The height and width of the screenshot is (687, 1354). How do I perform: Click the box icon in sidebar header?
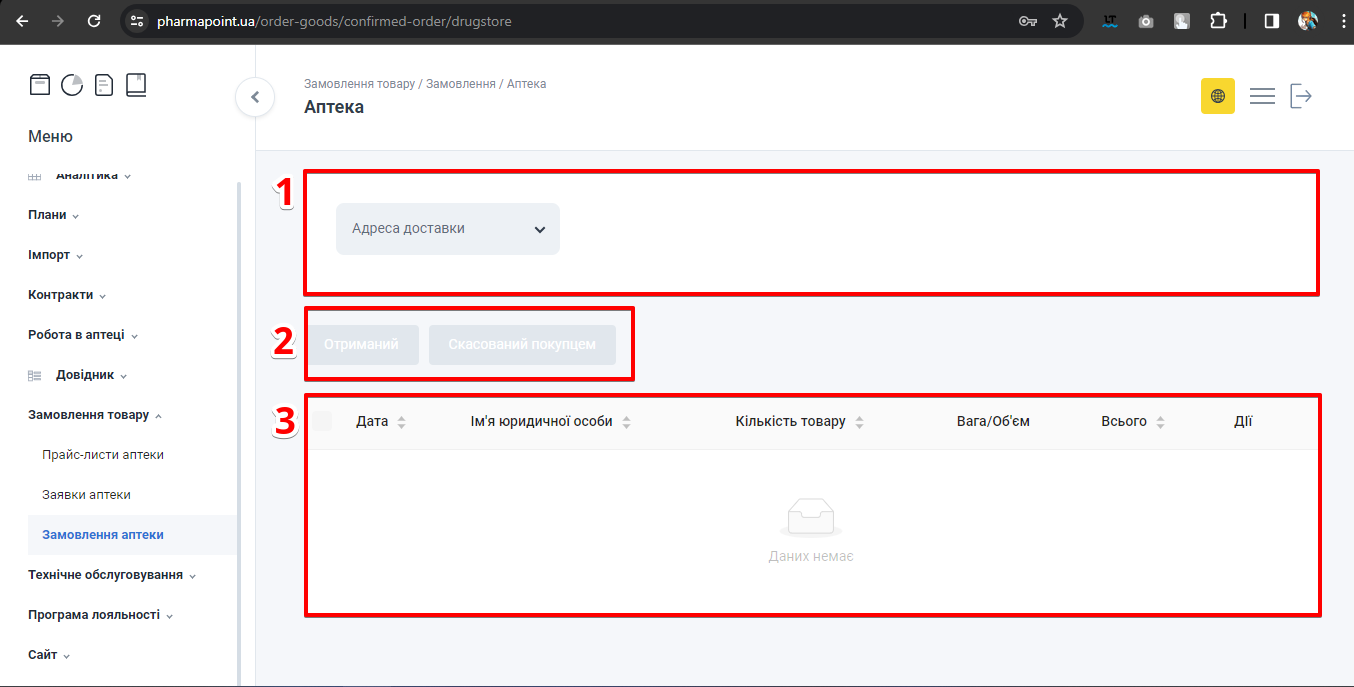point(39,85)
